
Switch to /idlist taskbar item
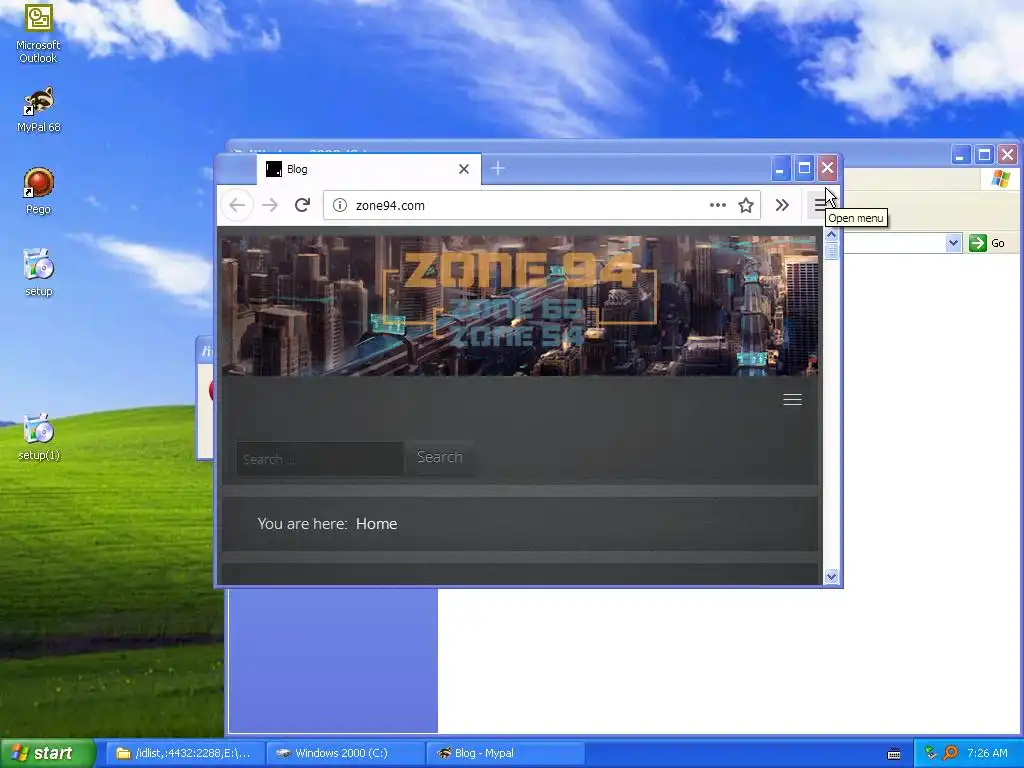click(x=184, y=753)
